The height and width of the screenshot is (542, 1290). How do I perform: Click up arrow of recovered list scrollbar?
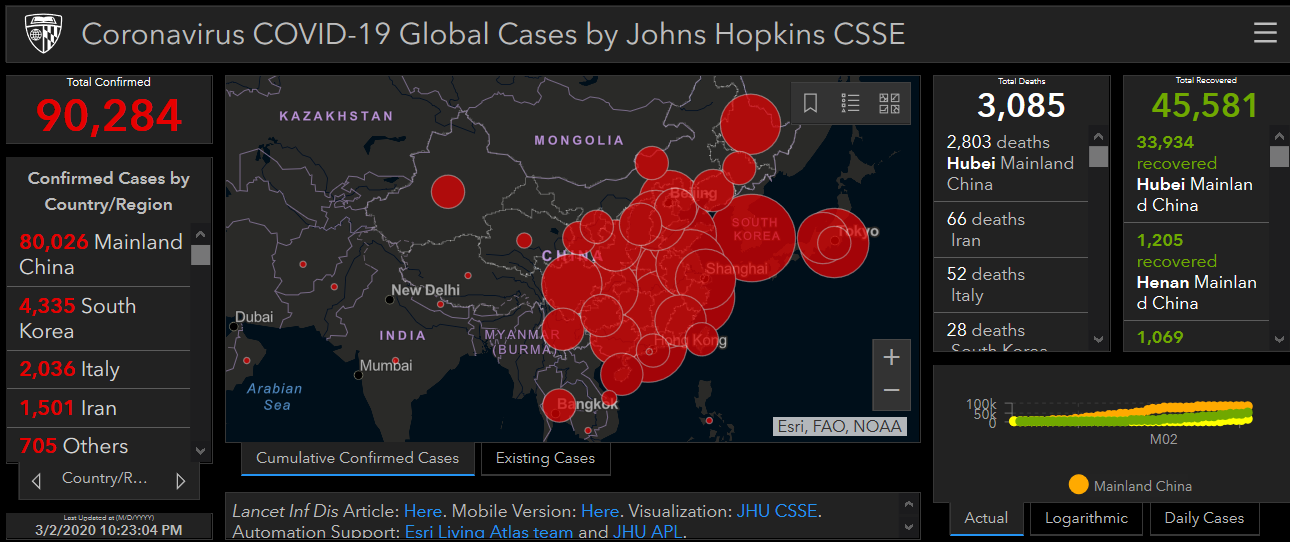1279,134
